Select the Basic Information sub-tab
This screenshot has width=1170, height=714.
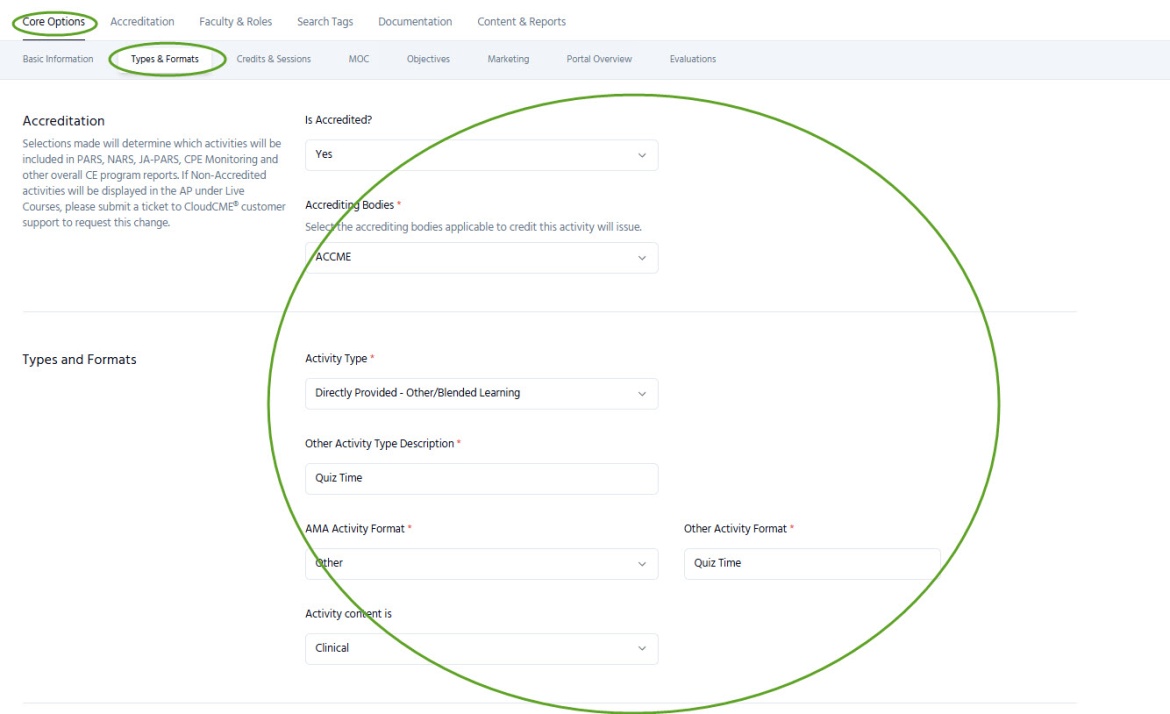[58, 59]
